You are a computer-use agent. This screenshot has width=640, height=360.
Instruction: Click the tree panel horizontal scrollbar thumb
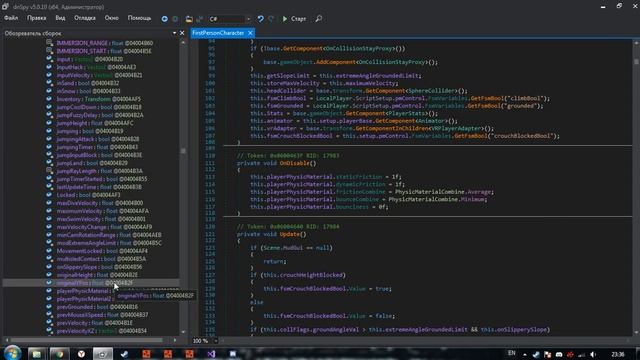point(86,340)
